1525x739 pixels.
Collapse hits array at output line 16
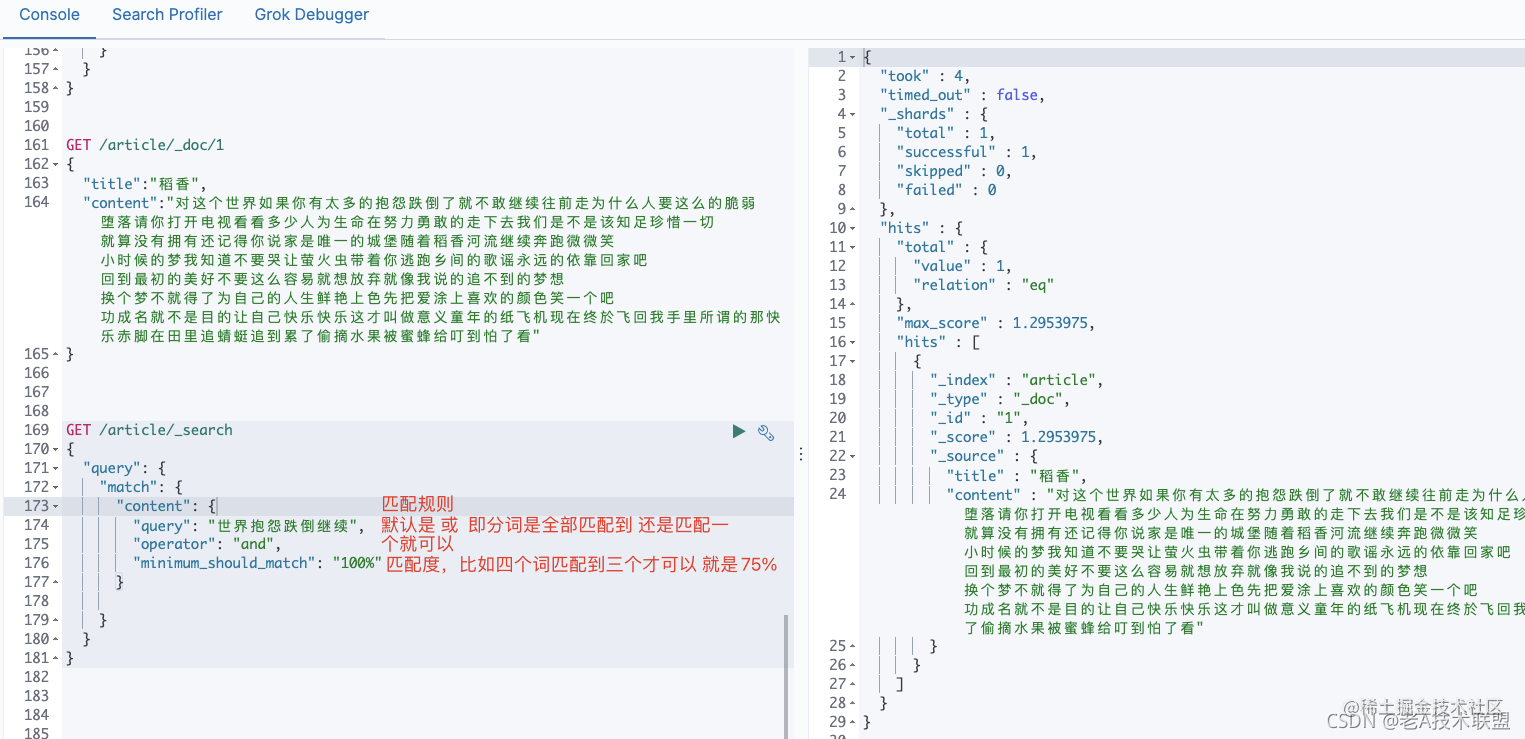[853, 342]
